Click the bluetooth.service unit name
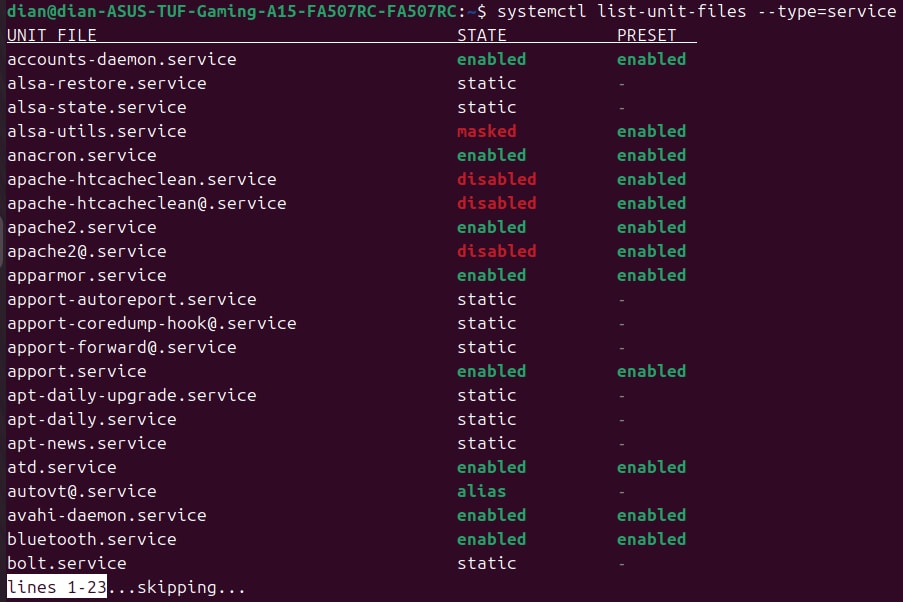The image size is (903, 602). tap(91, 539)
